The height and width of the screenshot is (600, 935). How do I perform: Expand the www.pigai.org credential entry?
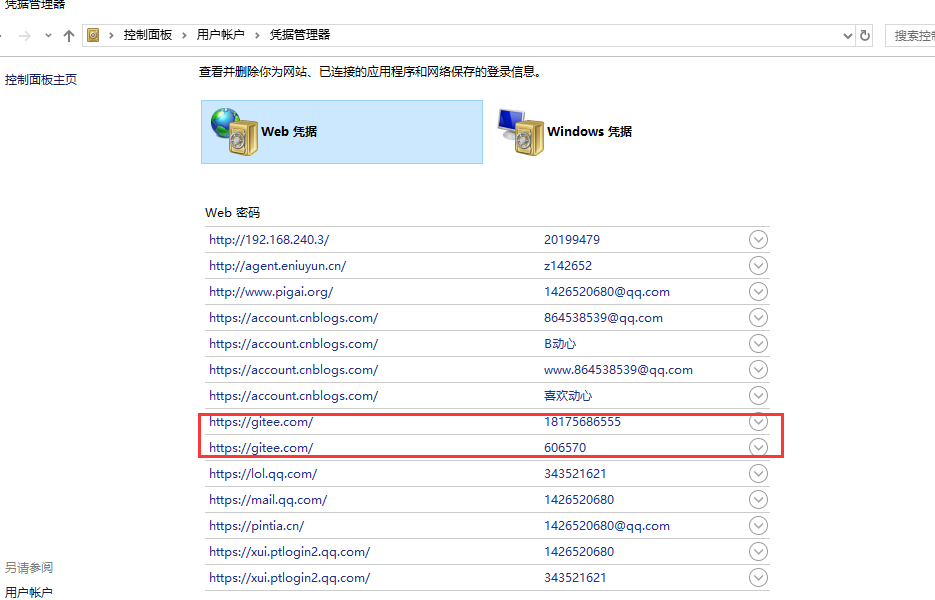pyautogui.click(x=758, y=292)
